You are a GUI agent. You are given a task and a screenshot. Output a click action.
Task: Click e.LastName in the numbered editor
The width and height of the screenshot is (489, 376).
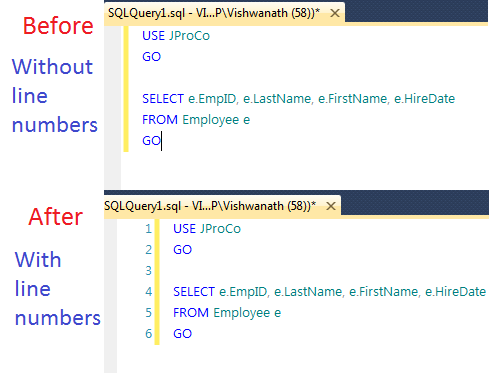pos(308,292)
